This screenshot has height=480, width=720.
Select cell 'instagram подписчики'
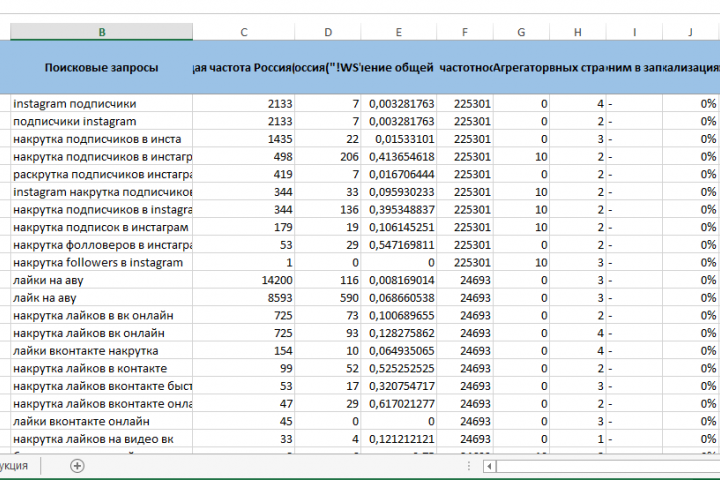[101, 103]
